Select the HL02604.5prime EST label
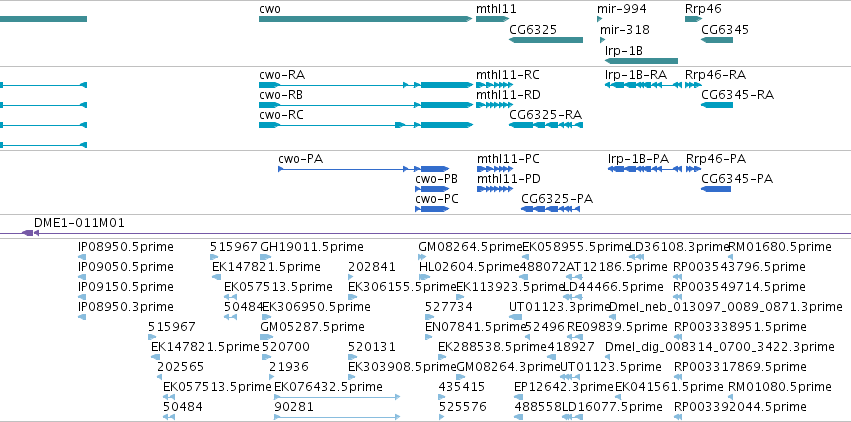The height and width of the screenshot is (422, 851). [x=469, y=267]
